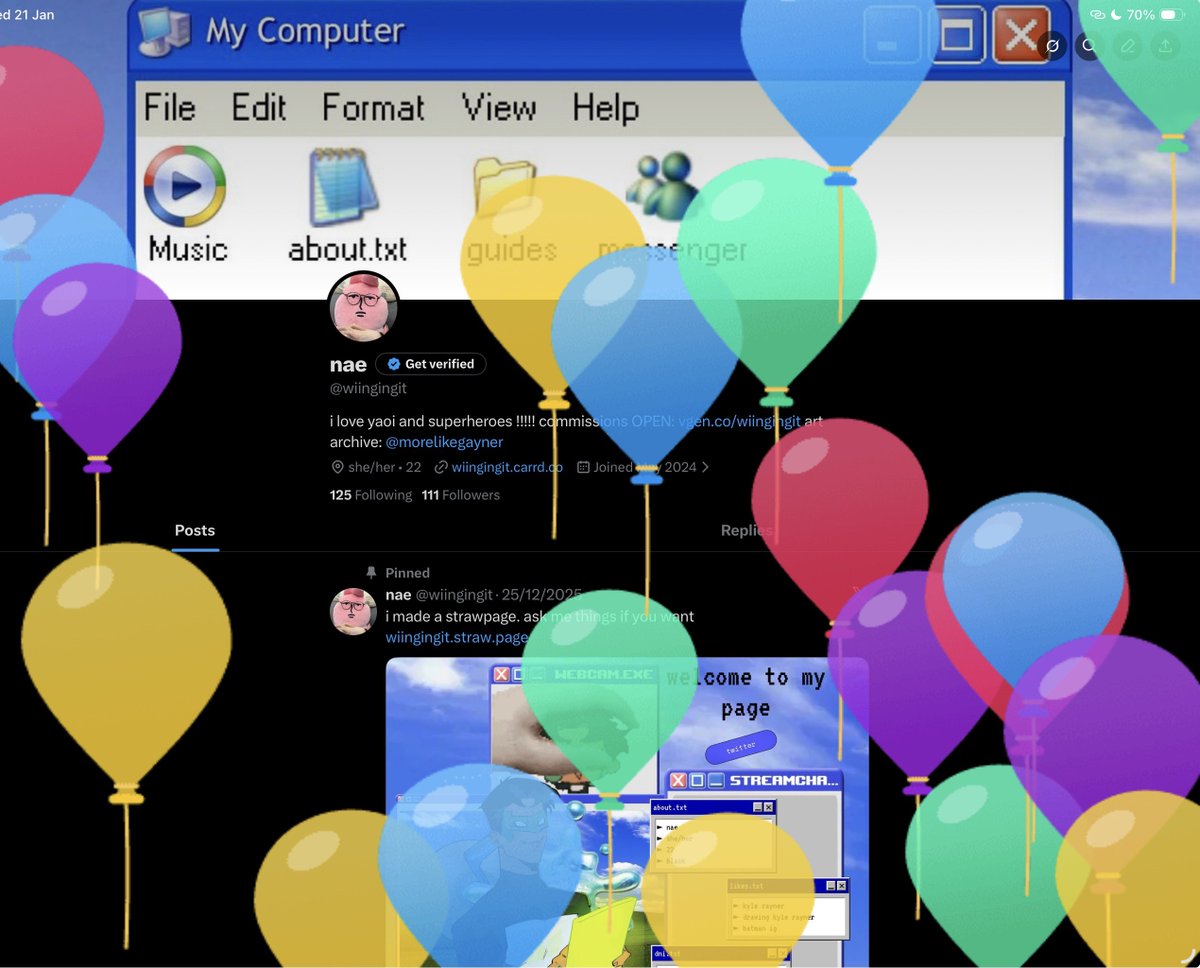The width and height of the screenshot is (1200, 968).
Task: Open Grok via the slashed-circle icon
Action: [1053, 45]
